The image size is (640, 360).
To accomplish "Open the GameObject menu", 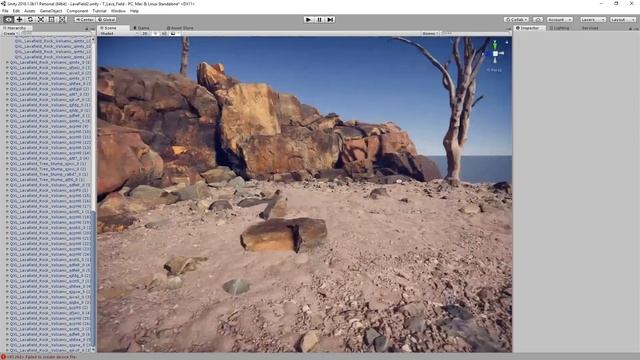I will pos(51,11).
